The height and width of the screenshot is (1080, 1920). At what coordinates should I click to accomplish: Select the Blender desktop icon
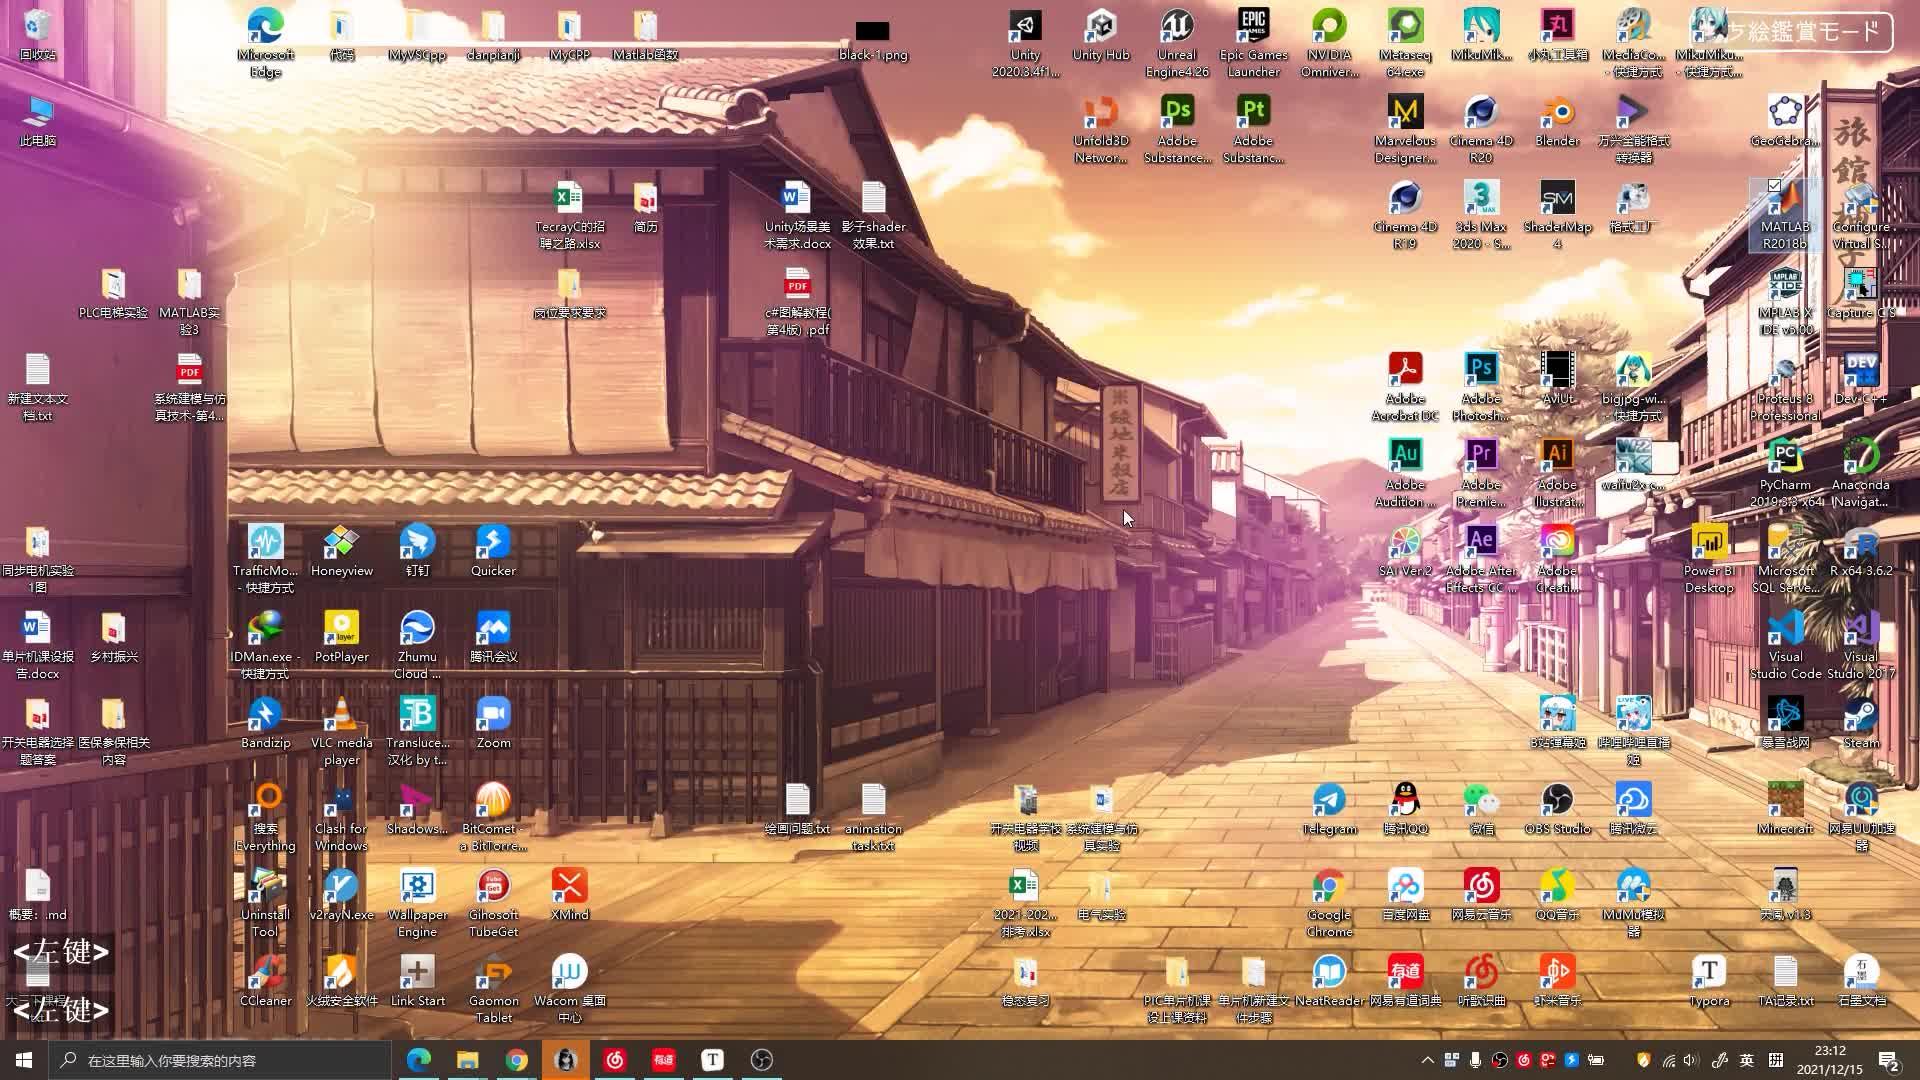(1557, 122)
